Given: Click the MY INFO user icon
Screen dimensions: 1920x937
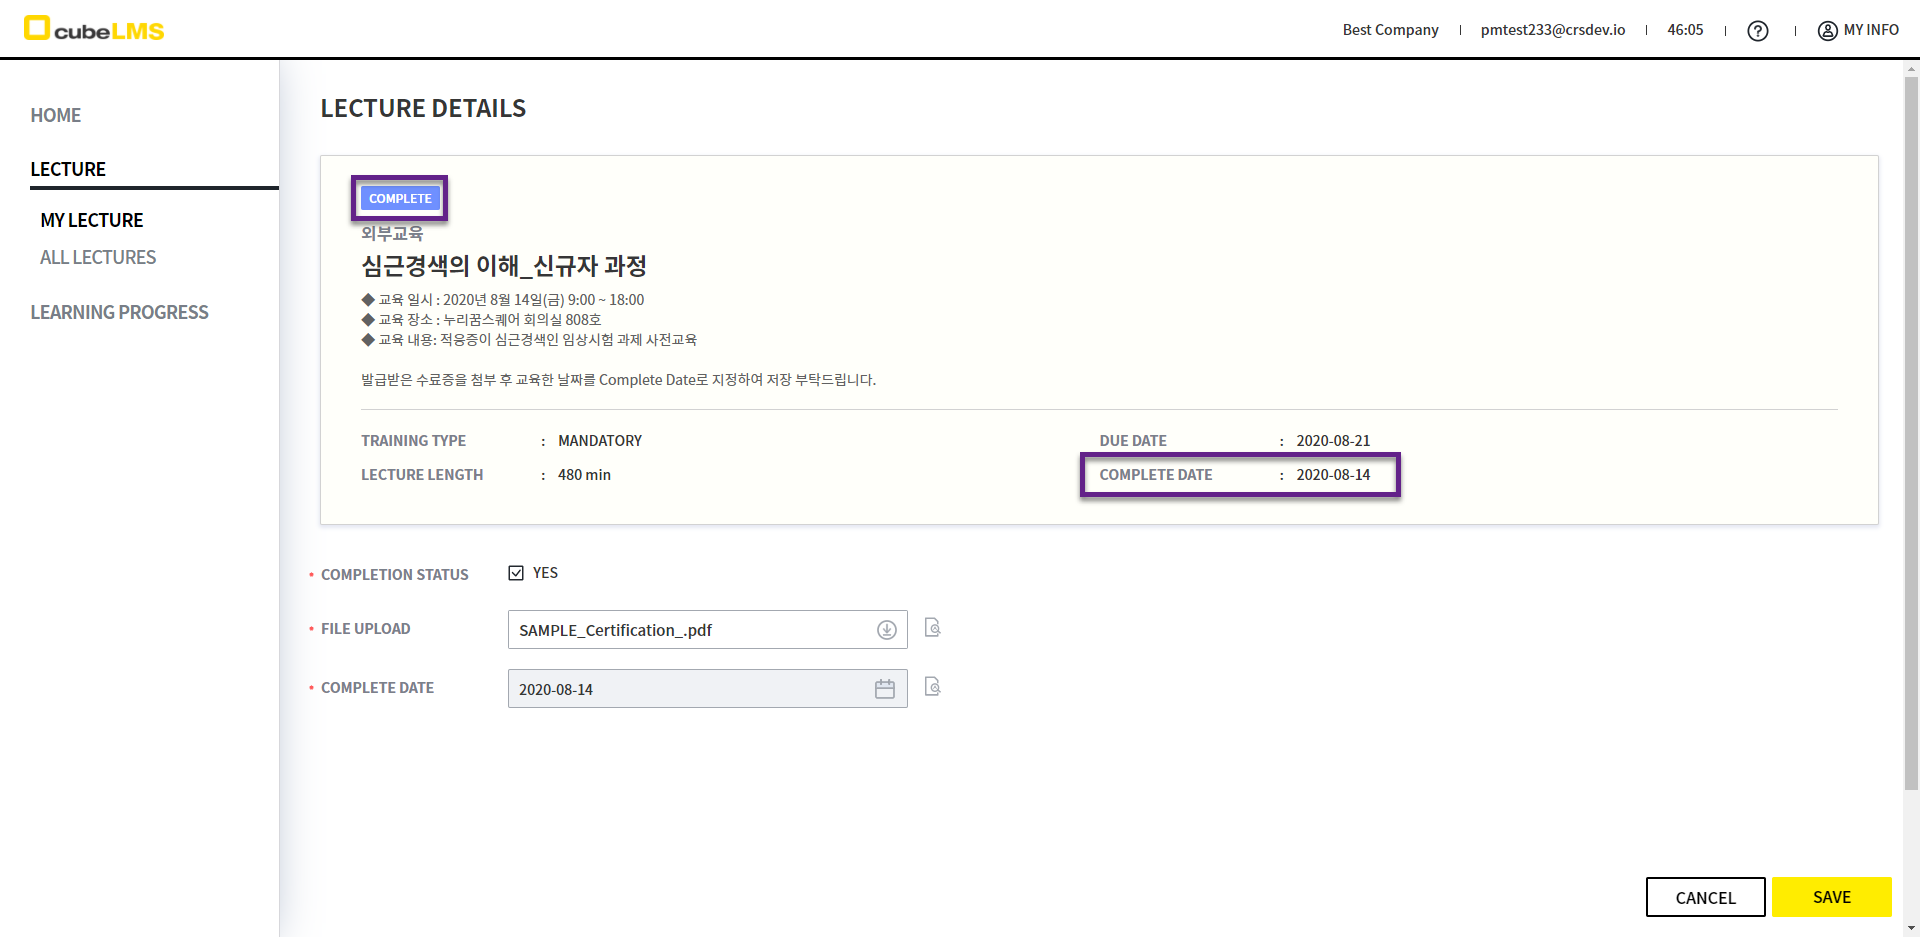Looking at the screenshot, I should point(1827,31).
